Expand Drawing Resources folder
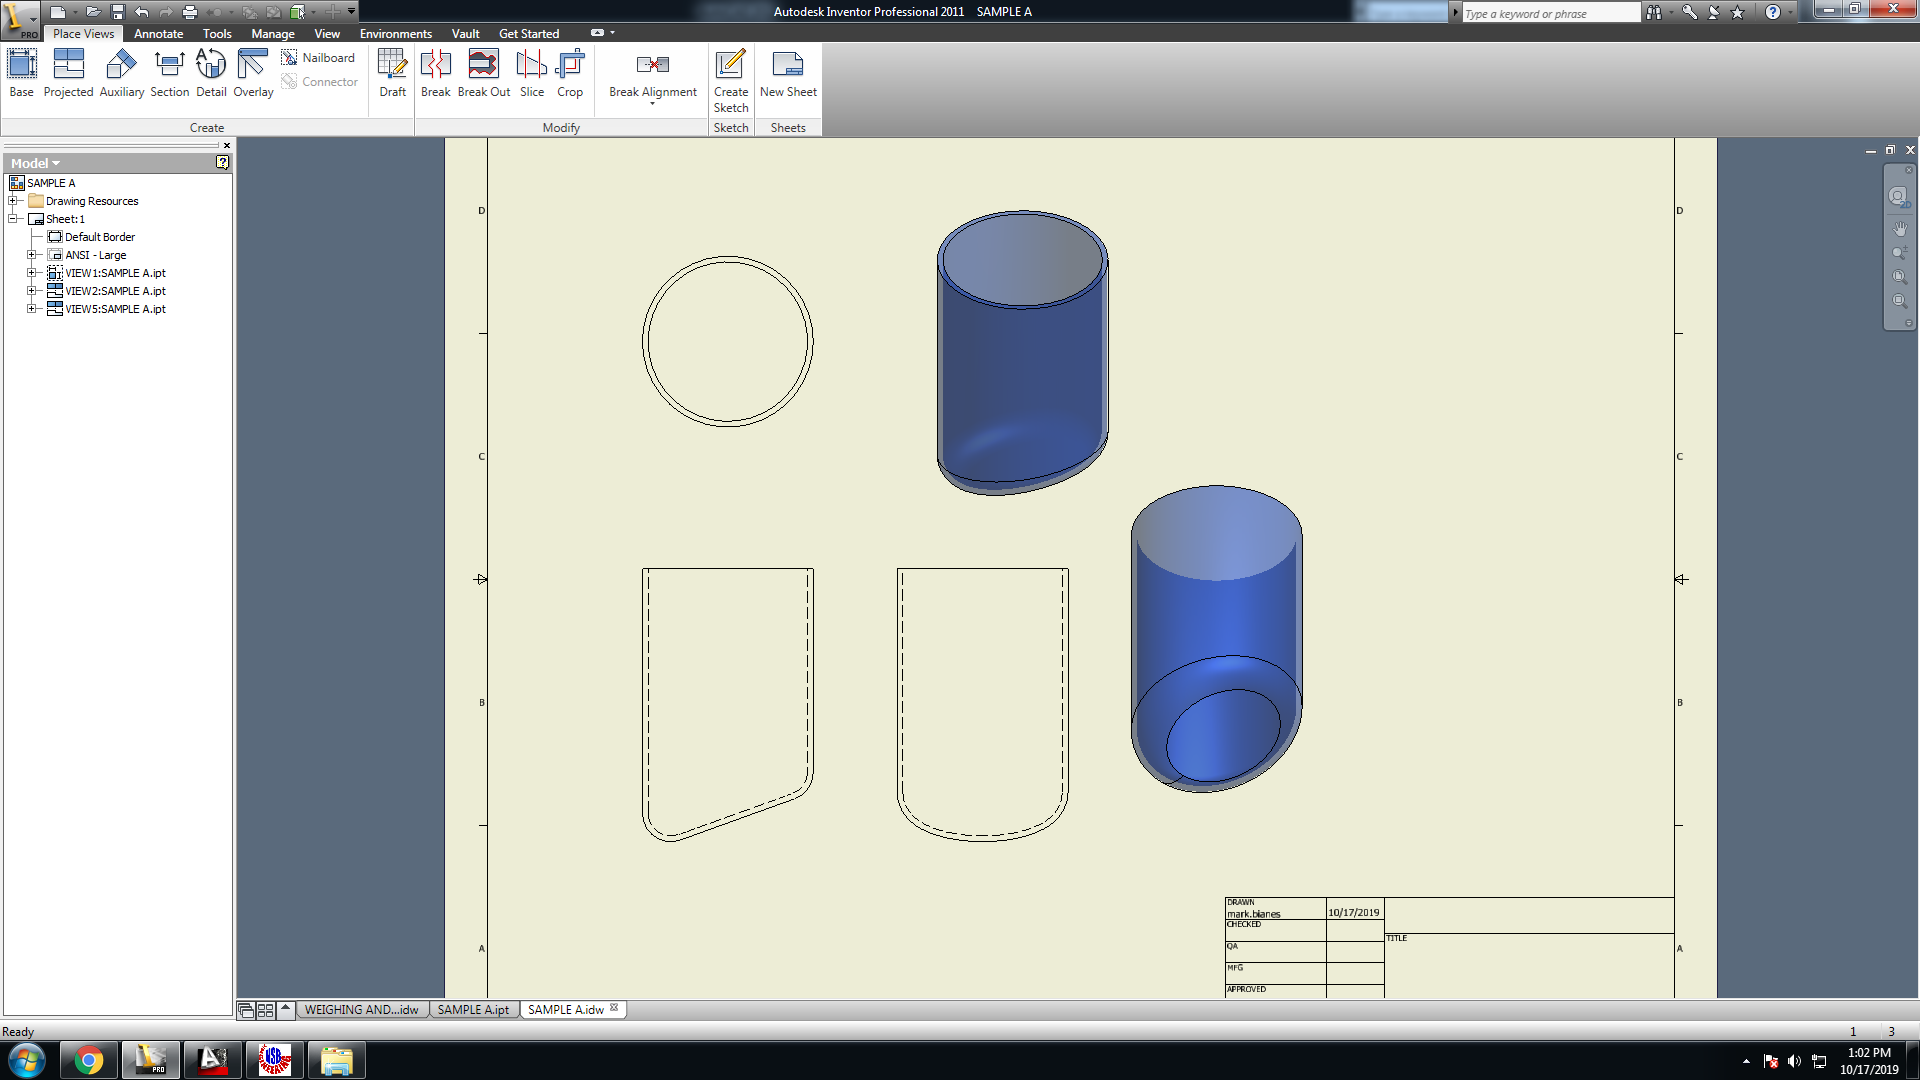Image resolution: width=1920 pixels, height=1080 pixels. click(14, 201)
